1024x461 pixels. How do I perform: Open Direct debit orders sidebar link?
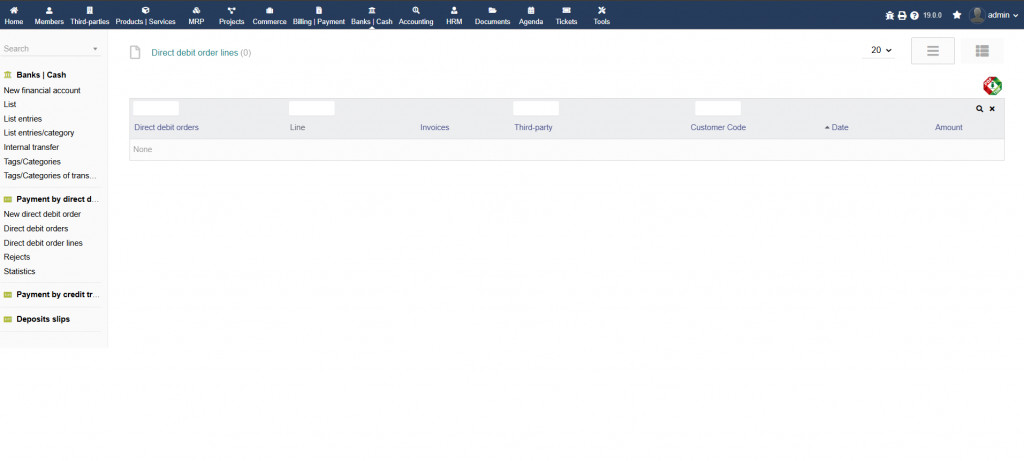[x=36, y=229]
